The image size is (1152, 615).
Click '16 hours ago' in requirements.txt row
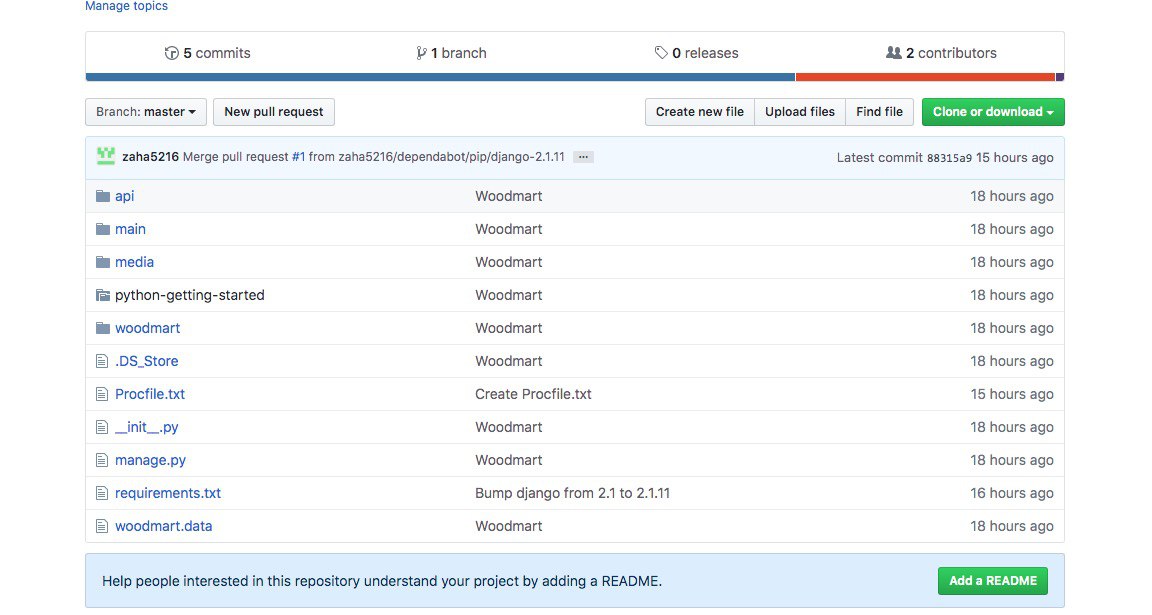[1012, 494]
